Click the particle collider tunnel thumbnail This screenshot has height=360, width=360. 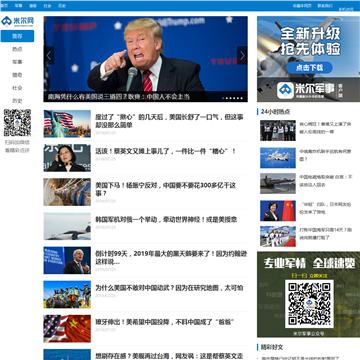[67, 192]
